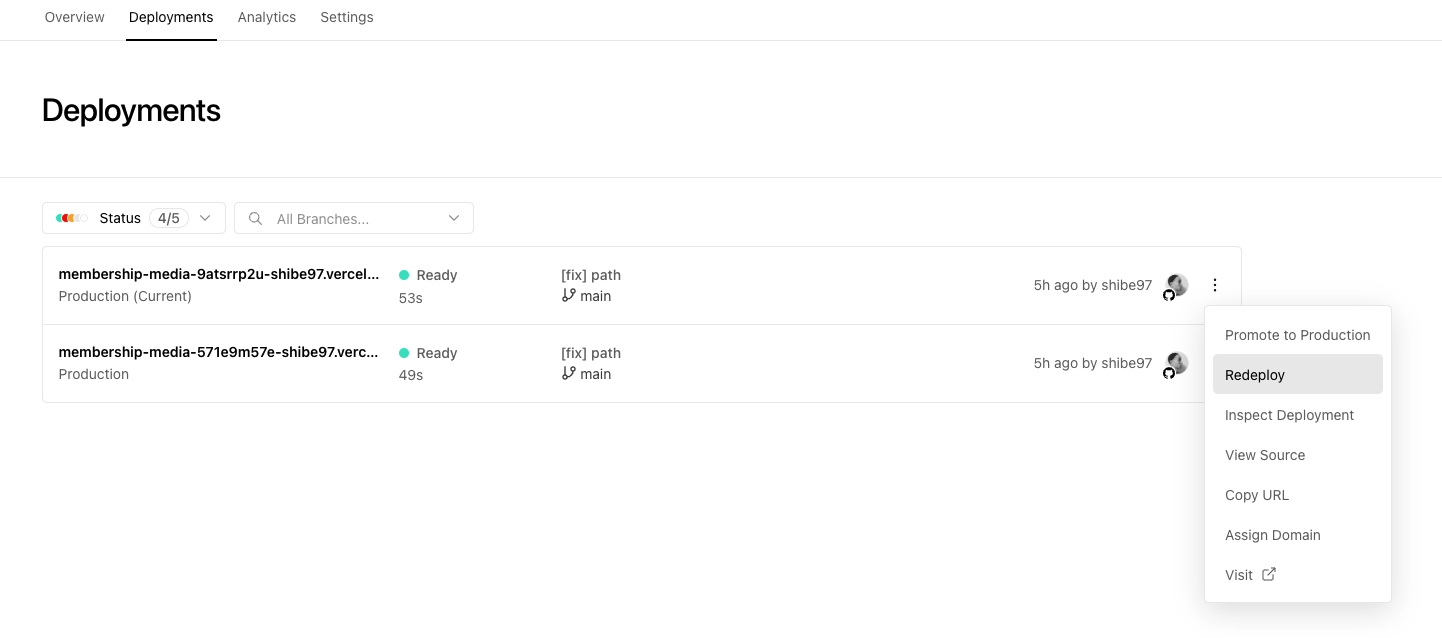The width and height of the screenshot is (1442, 638).
Task: Click the colored status dots in the Status filter
Action: (71, 218)
